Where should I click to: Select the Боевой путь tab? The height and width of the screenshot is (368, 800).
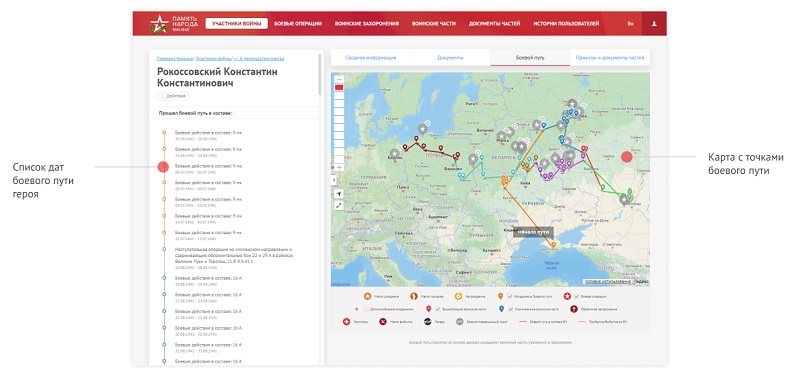click(x=530, y=58)
